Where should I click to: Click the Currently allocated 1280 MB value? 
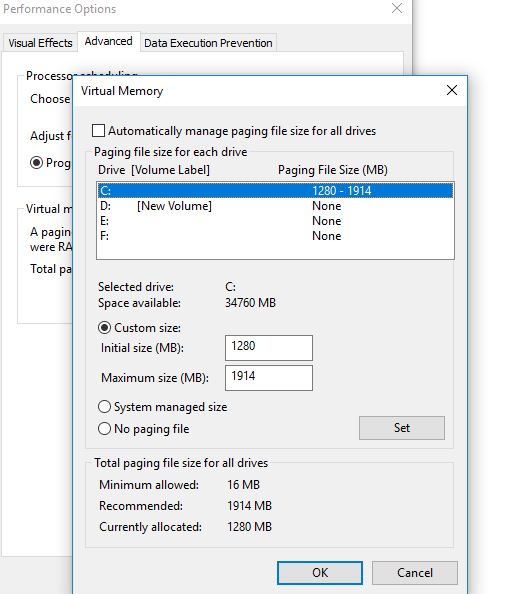pyautogui.click(x=249, y=527)
